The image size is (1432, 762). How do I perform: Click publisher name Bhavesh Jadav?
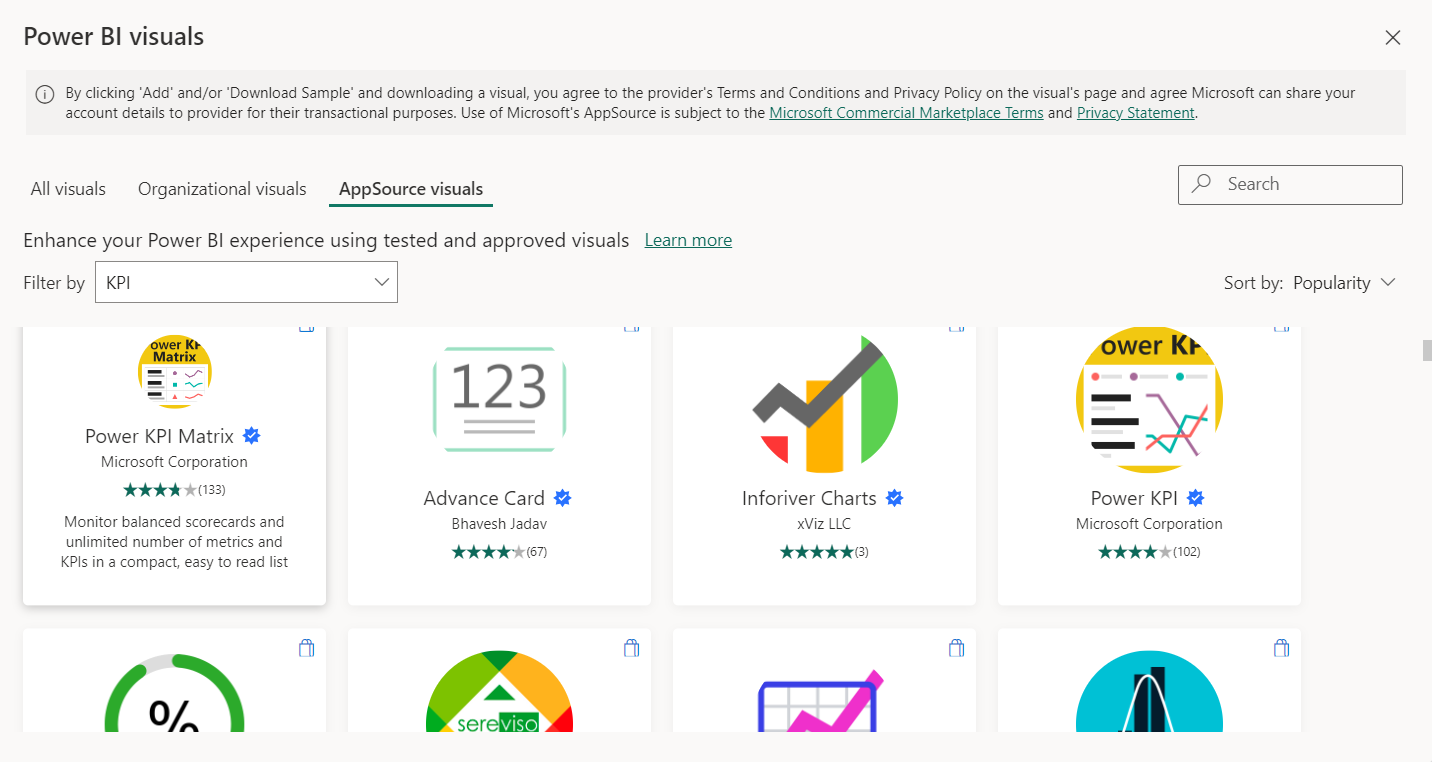(499, 524)
